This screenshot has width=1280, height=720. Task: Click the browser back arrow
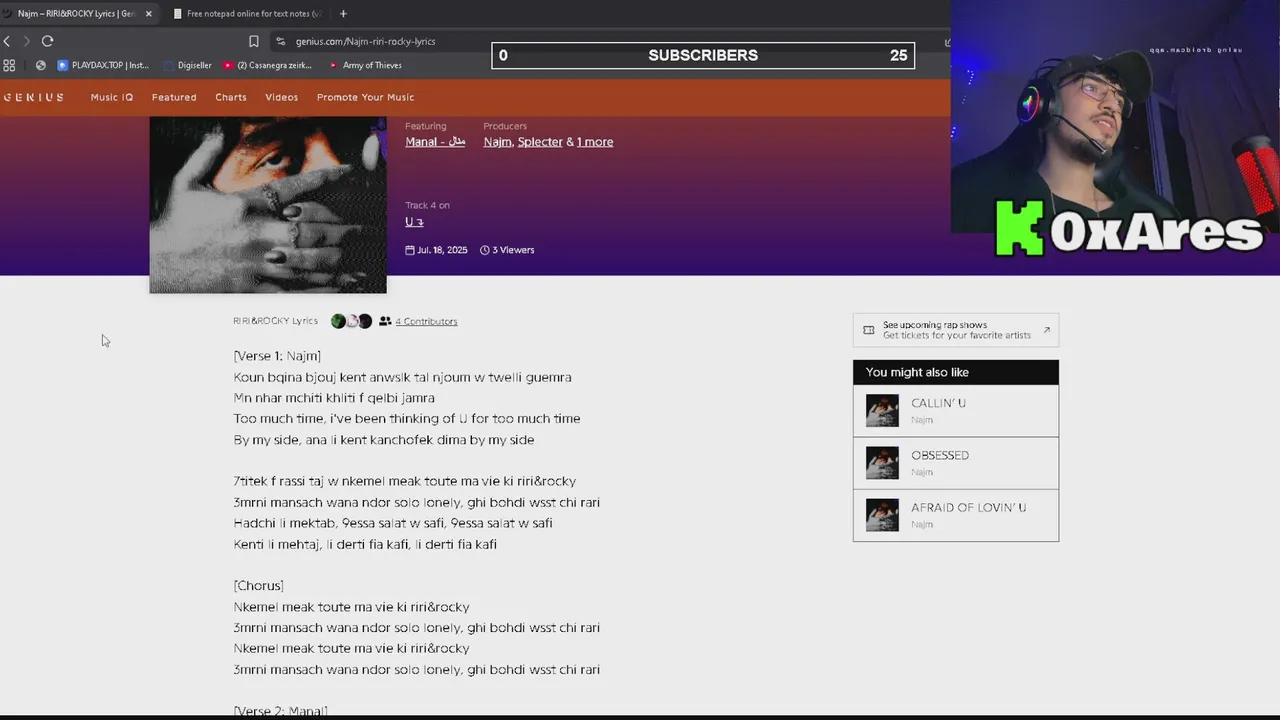[7, 41]
